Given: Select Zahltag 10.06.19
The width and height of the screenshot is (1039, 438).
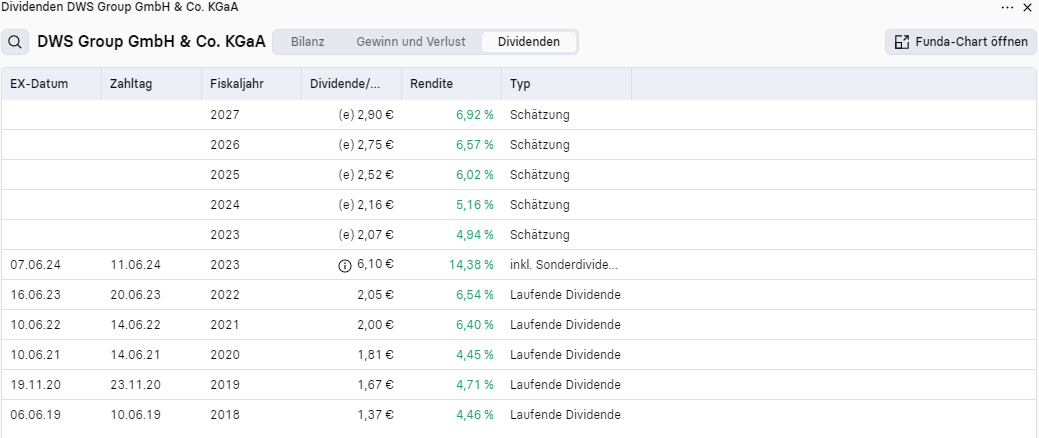Looking at the screenshot, I should tap(135, 415).
